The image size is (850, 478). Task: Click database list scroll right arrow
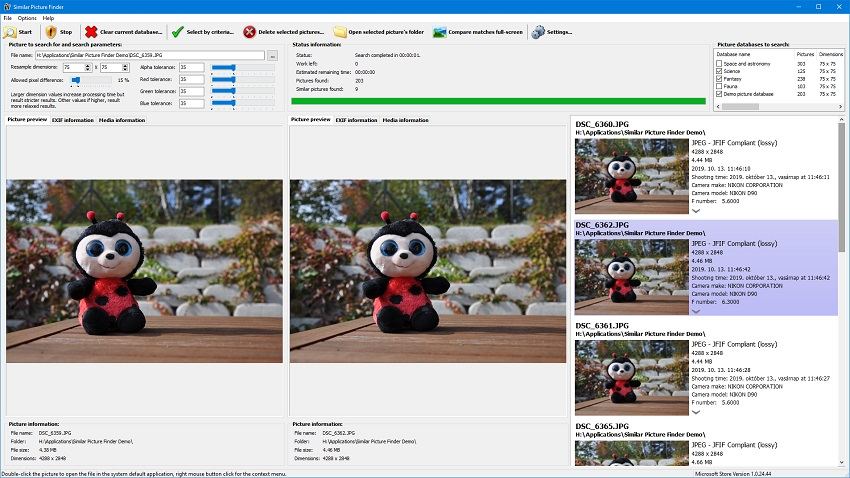(841, 107)
